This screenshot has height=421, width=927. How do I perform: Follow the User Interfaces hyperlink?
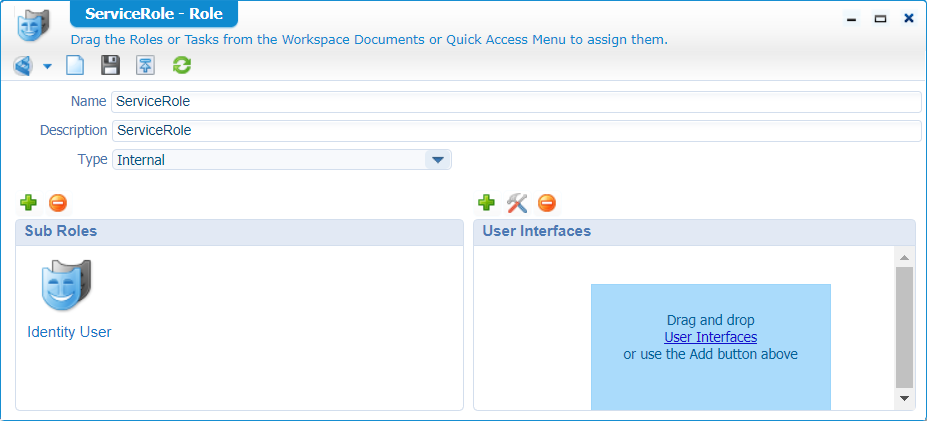click(x=710, y=338)
